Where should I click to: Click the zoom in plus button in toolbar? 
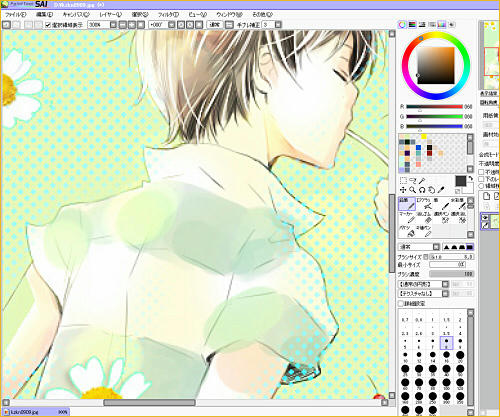pyautogui.click(x=132, y=25)
